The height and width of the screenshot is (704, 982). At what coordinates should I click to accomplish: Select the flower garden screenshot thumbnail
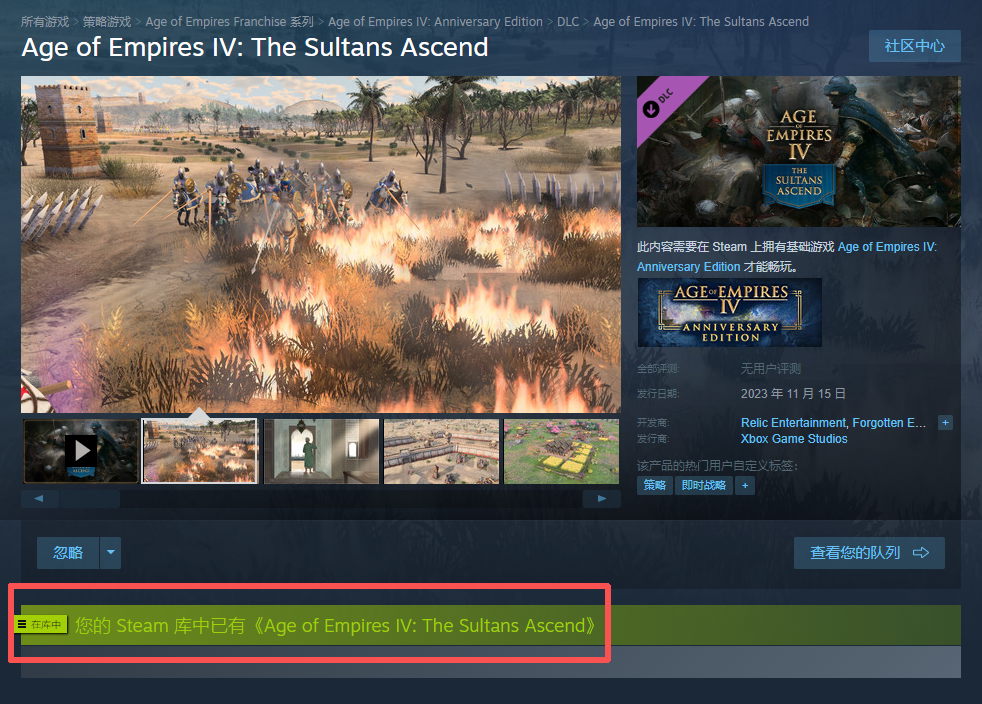point(561,451)
